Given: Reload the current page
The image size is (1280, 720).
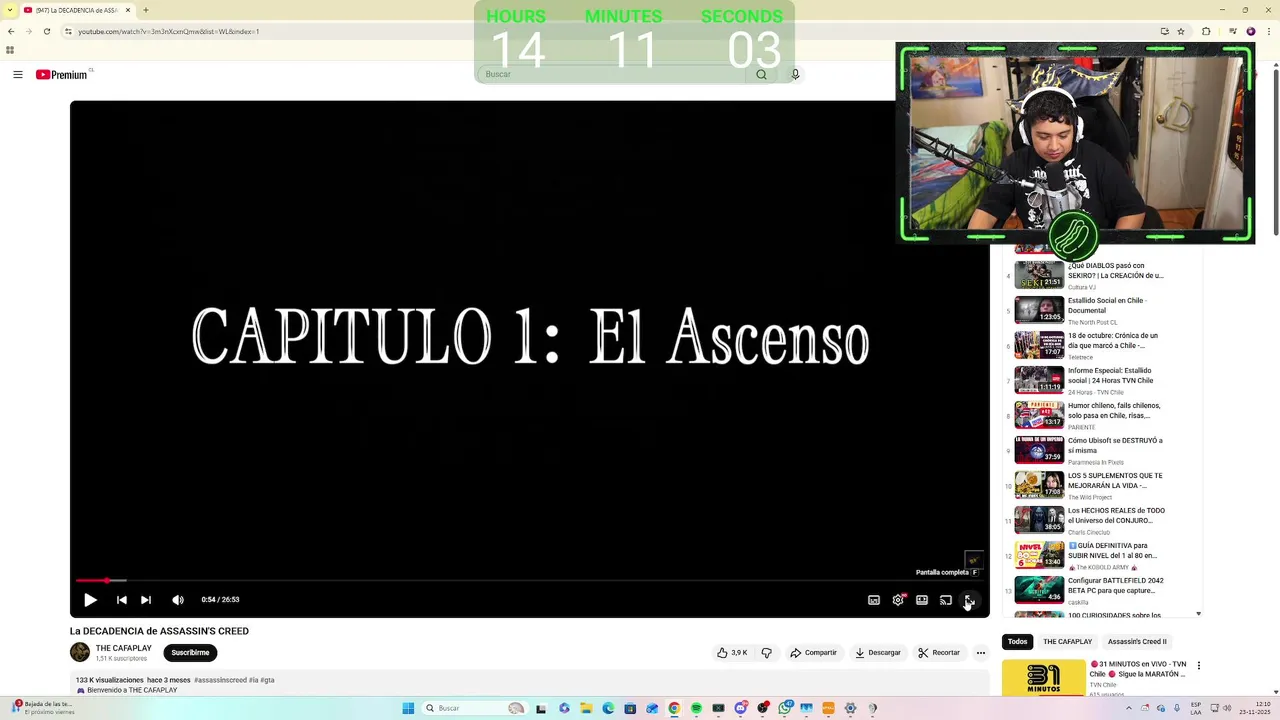Looking at the screenshot, I should [x=46, y=31].
